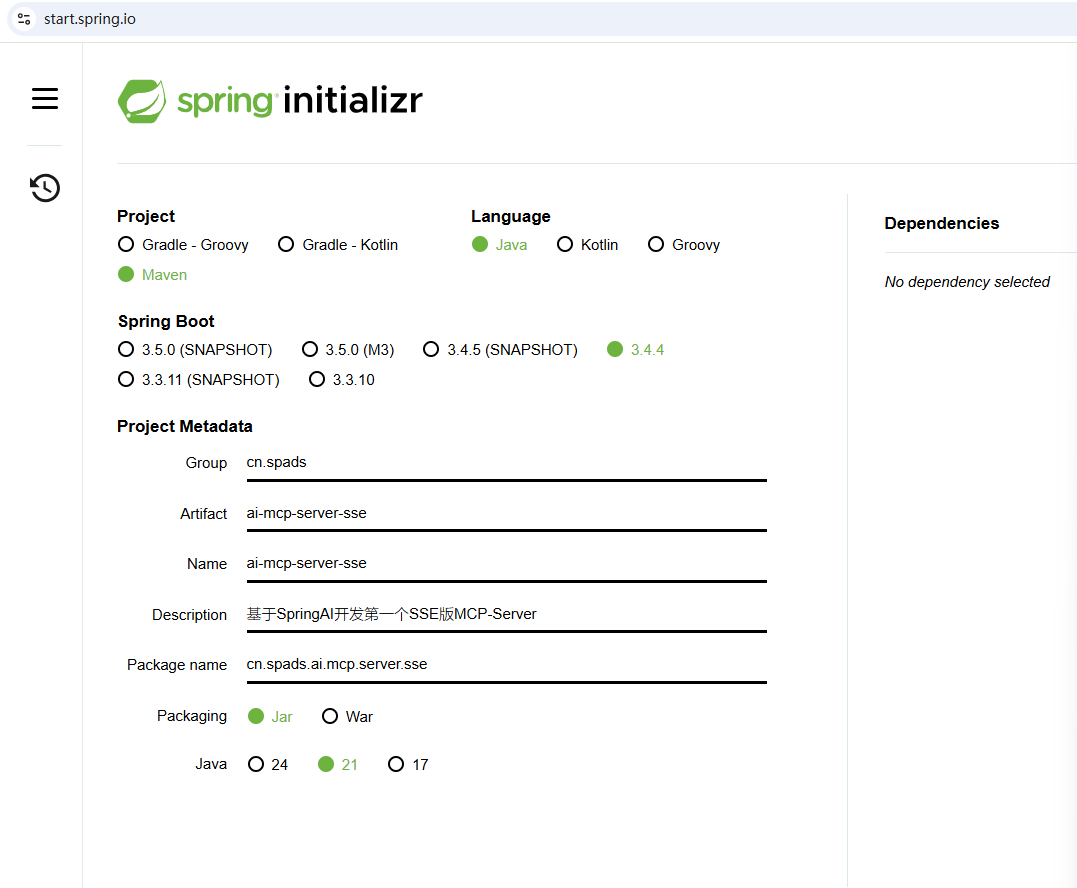Click the Package name input field
Screen dimensions: 1077x888
[x=506, y=665]
